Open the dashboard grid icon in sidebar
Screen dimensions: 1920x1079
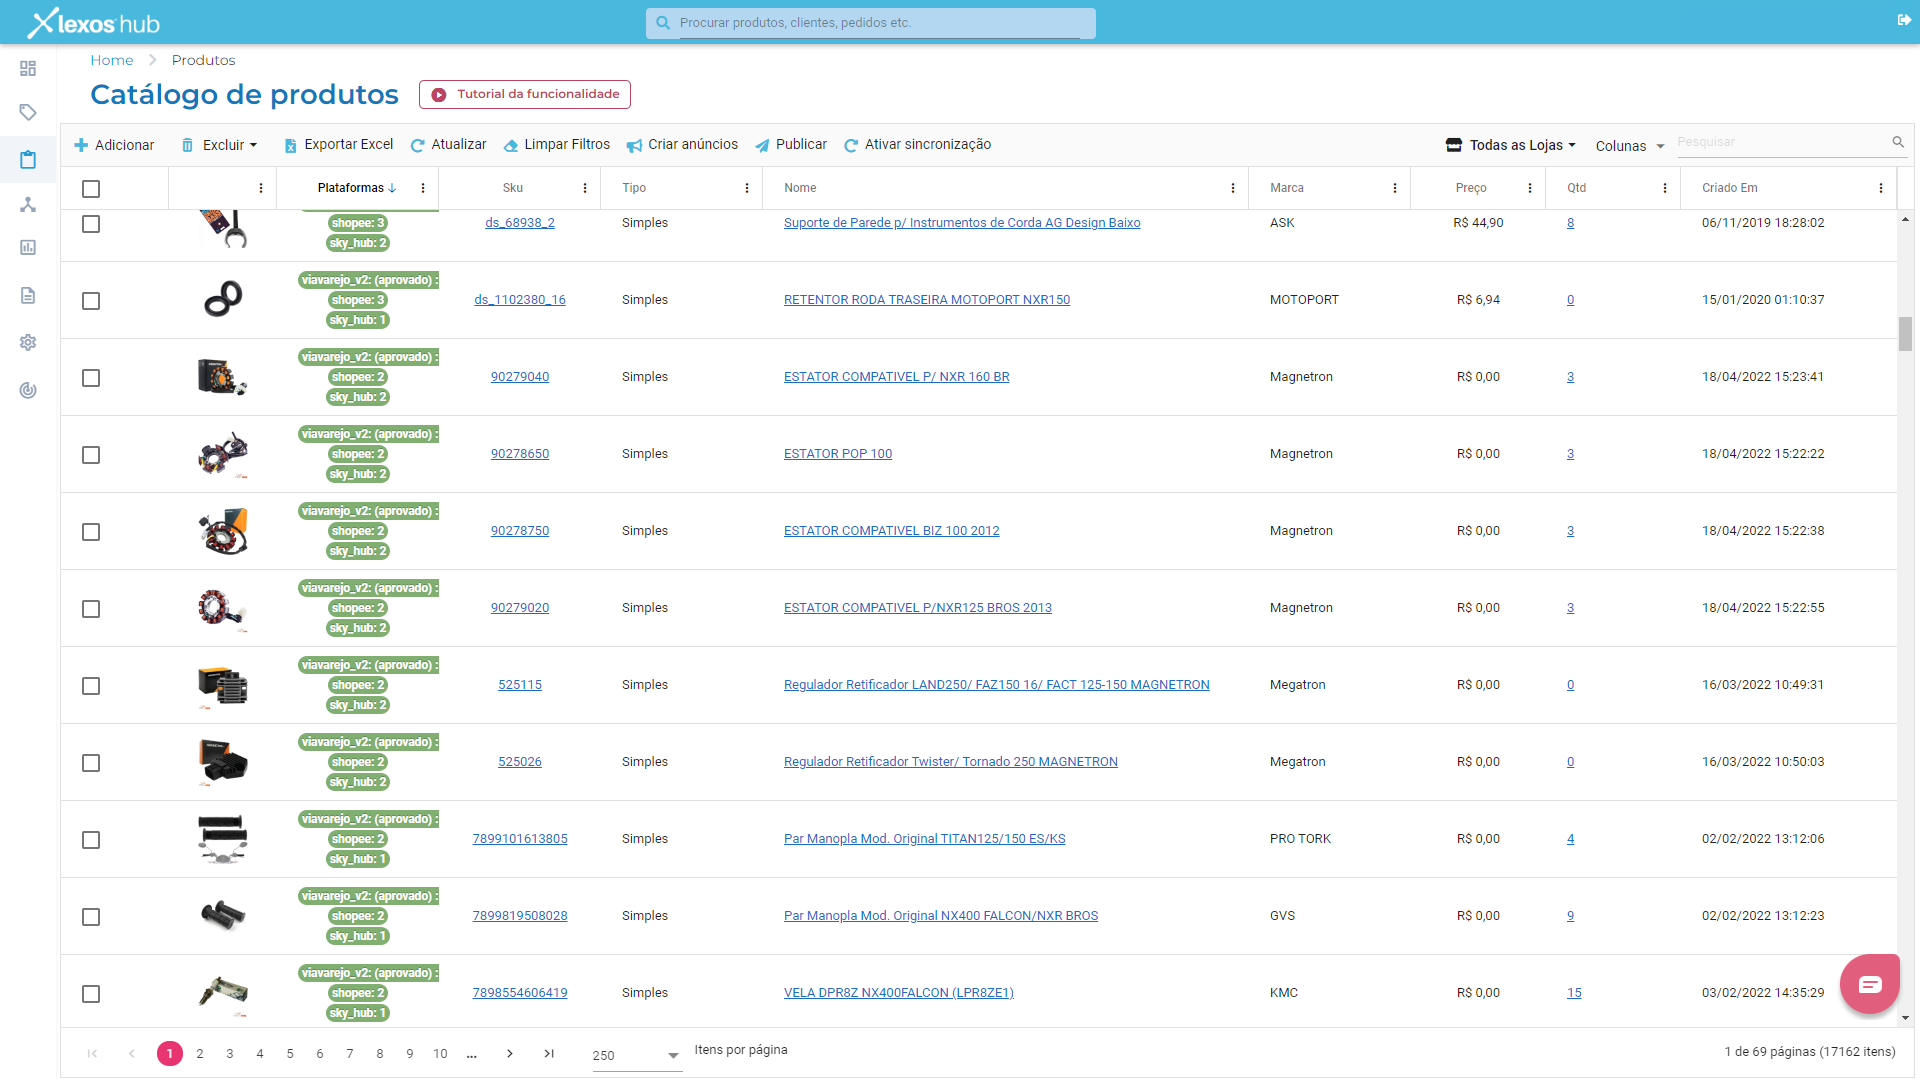click(x=28, y=68)
